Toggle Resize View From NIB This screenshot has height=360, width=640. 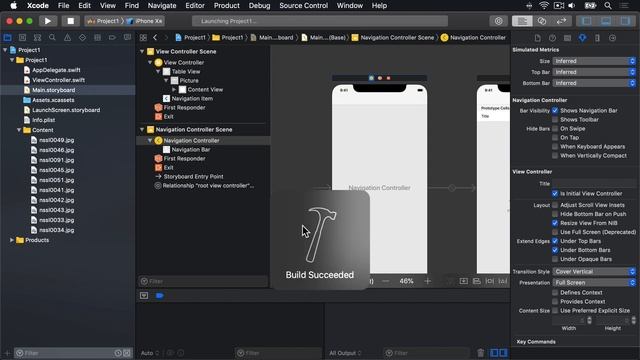coord(555,223)
